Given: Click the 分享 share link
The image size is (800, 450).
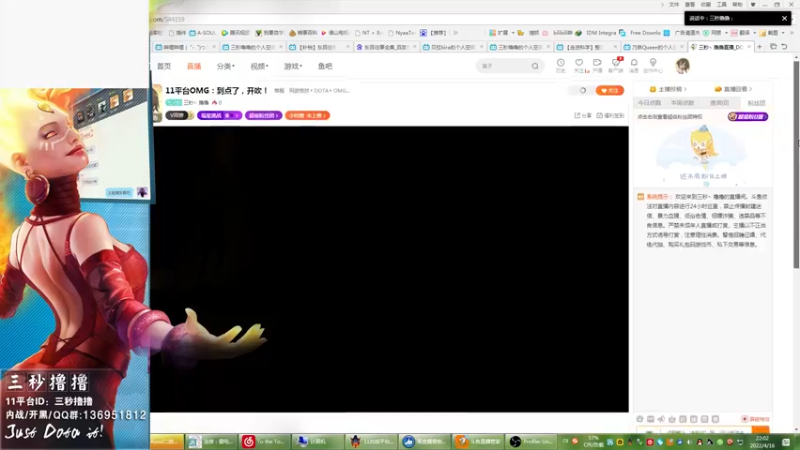Looking at the screenshot, I should pyautogui.click(x=583, y=115).
